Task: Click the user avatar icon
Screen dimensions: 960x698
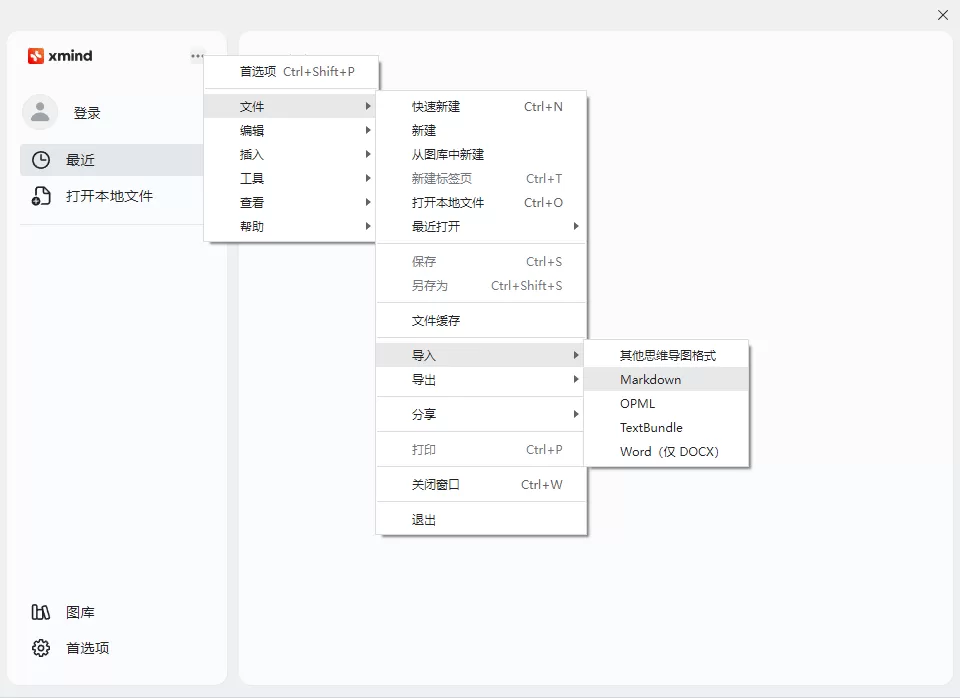Action: coord(40,112)
